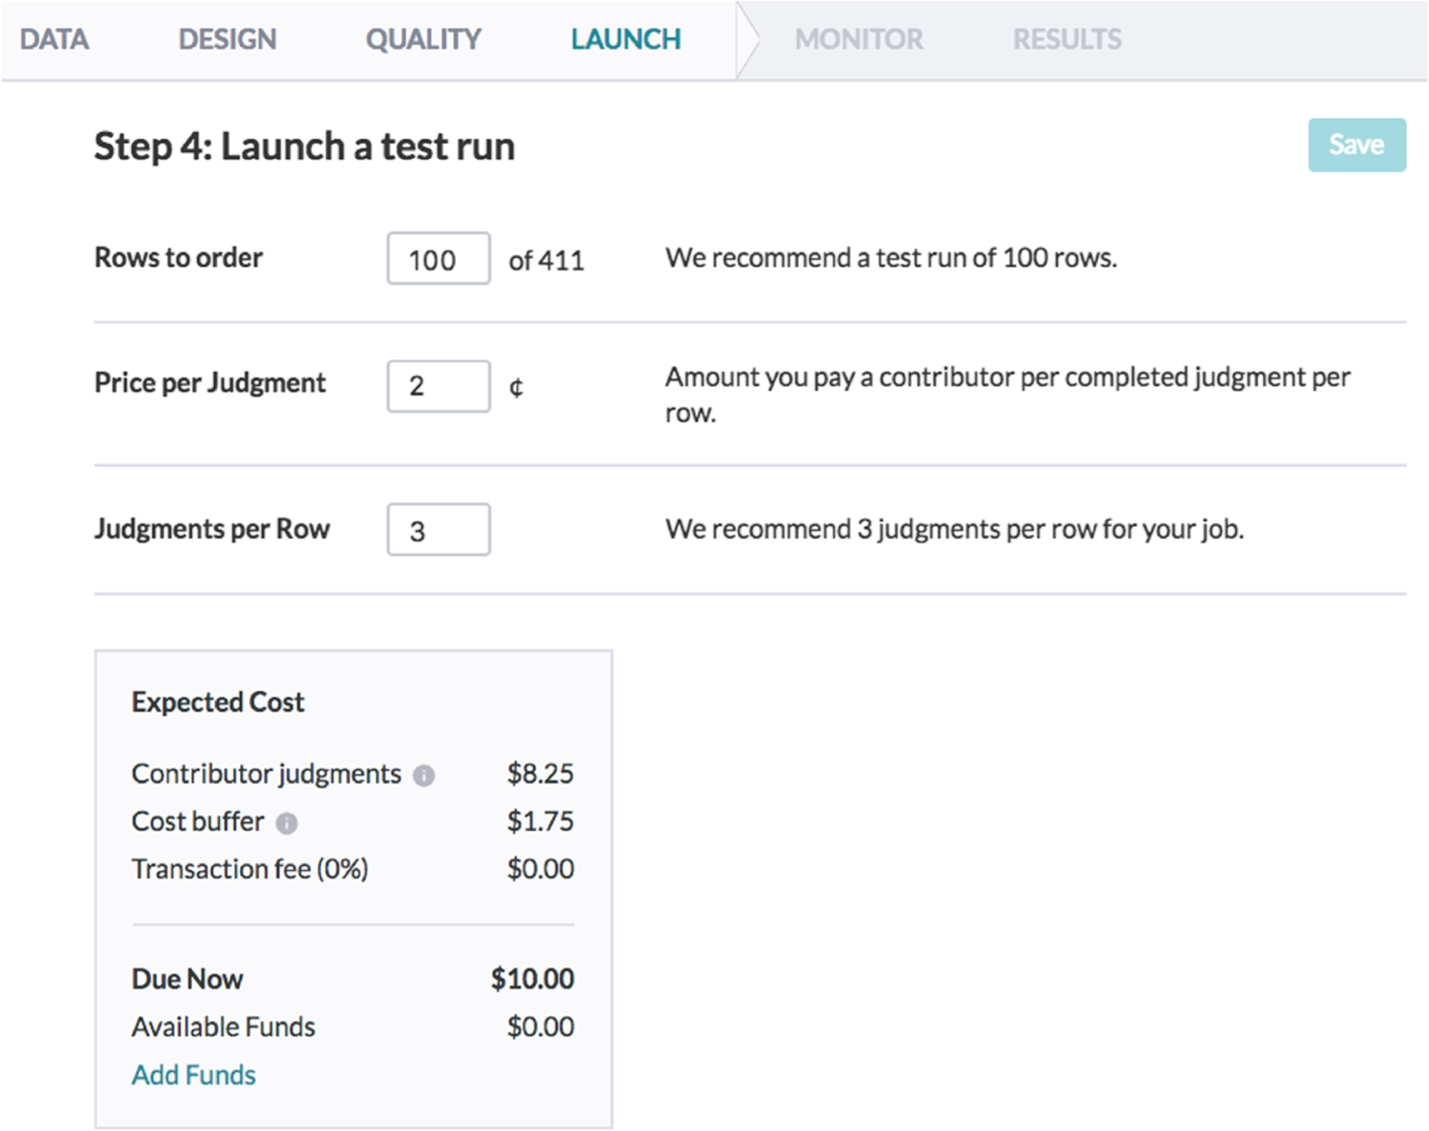Select the $10.00 Due Now amount
The image size is (1429, 1131).
point(532,979)
